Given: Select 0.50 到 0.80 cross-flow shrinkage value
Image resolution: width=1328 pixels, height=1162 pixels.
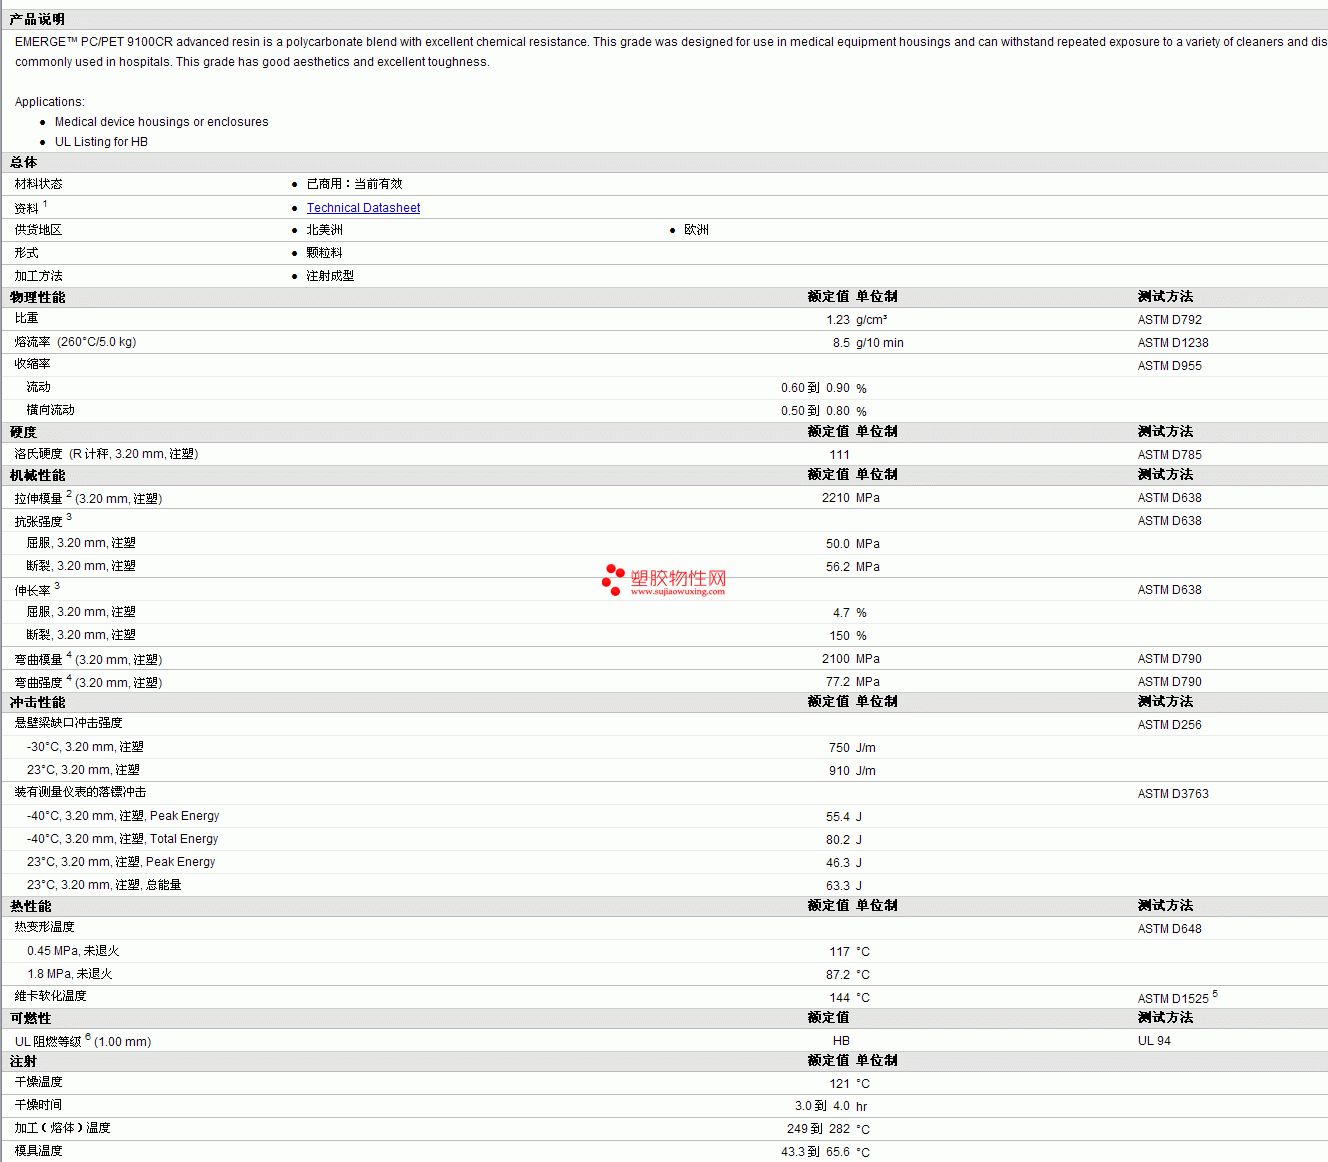Looking at the screenshot, I should pyautogui.click(x=815, y=411).
